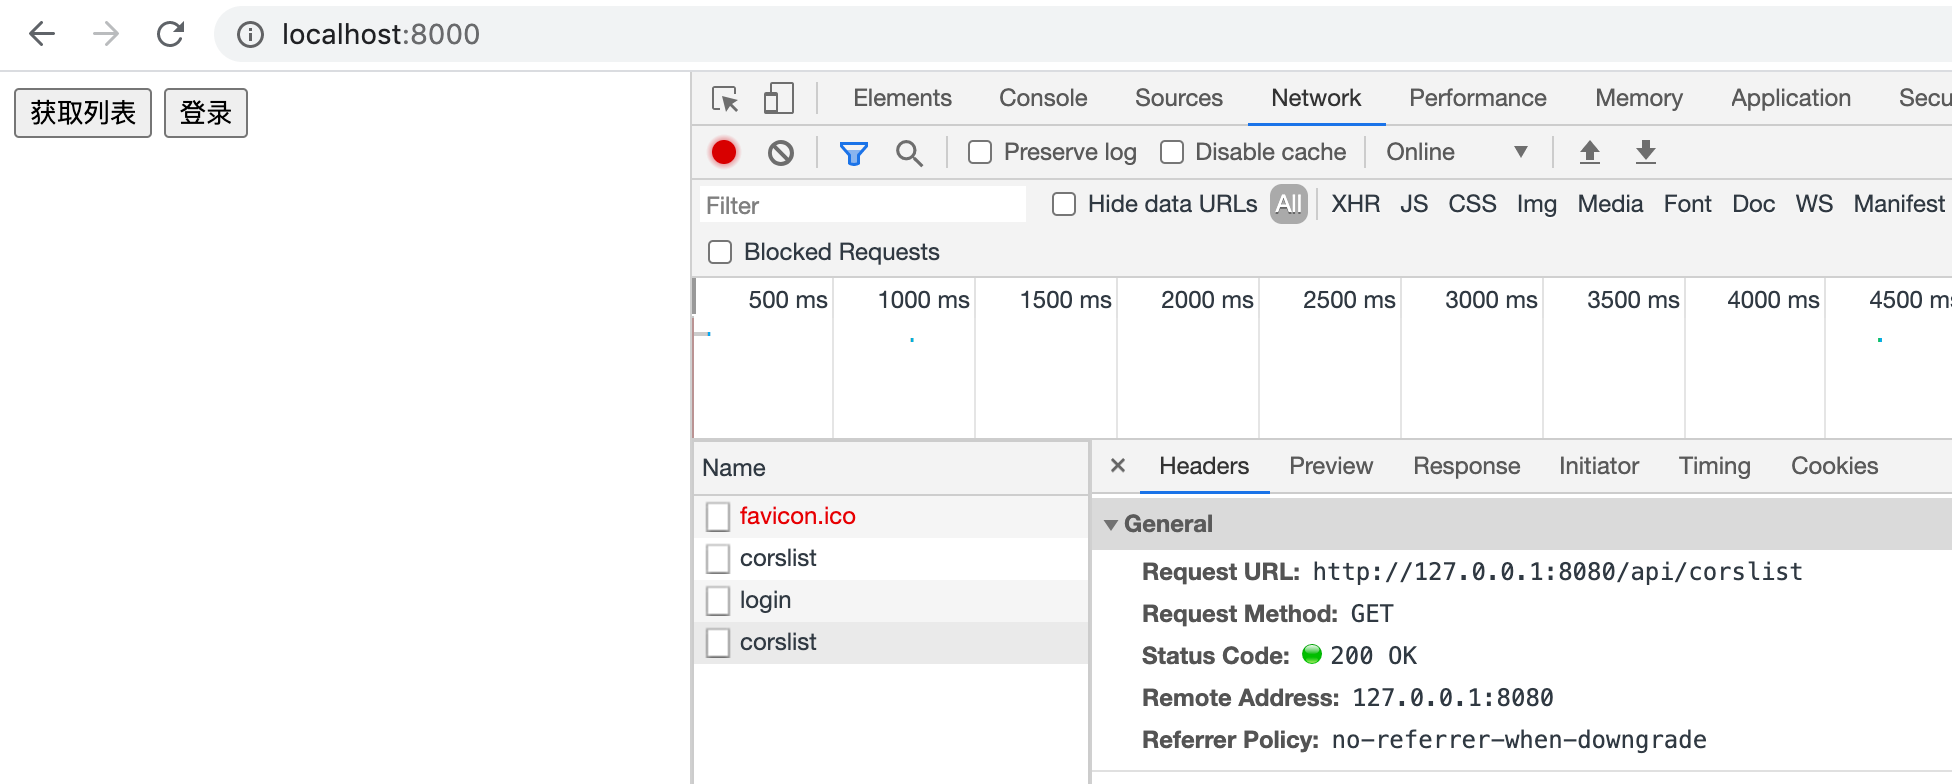
Task: Filter requests by XHR
Action: coord(1355,204)
